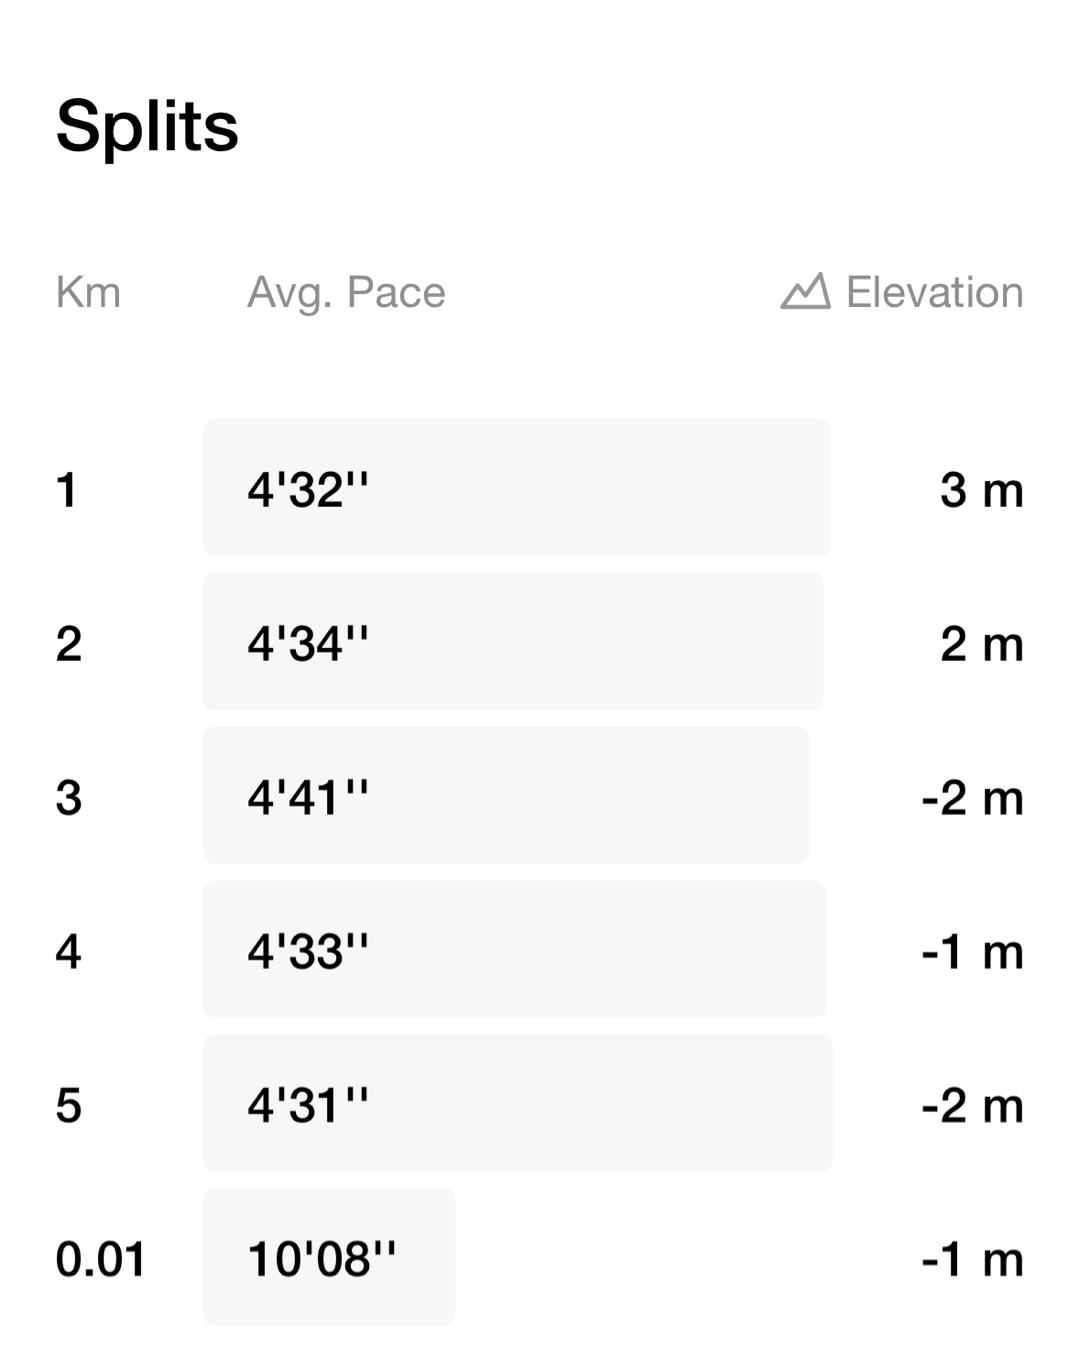Click the 10'08'' pace bar
Screen dimensions: 1080x1370
point(329,1257)
